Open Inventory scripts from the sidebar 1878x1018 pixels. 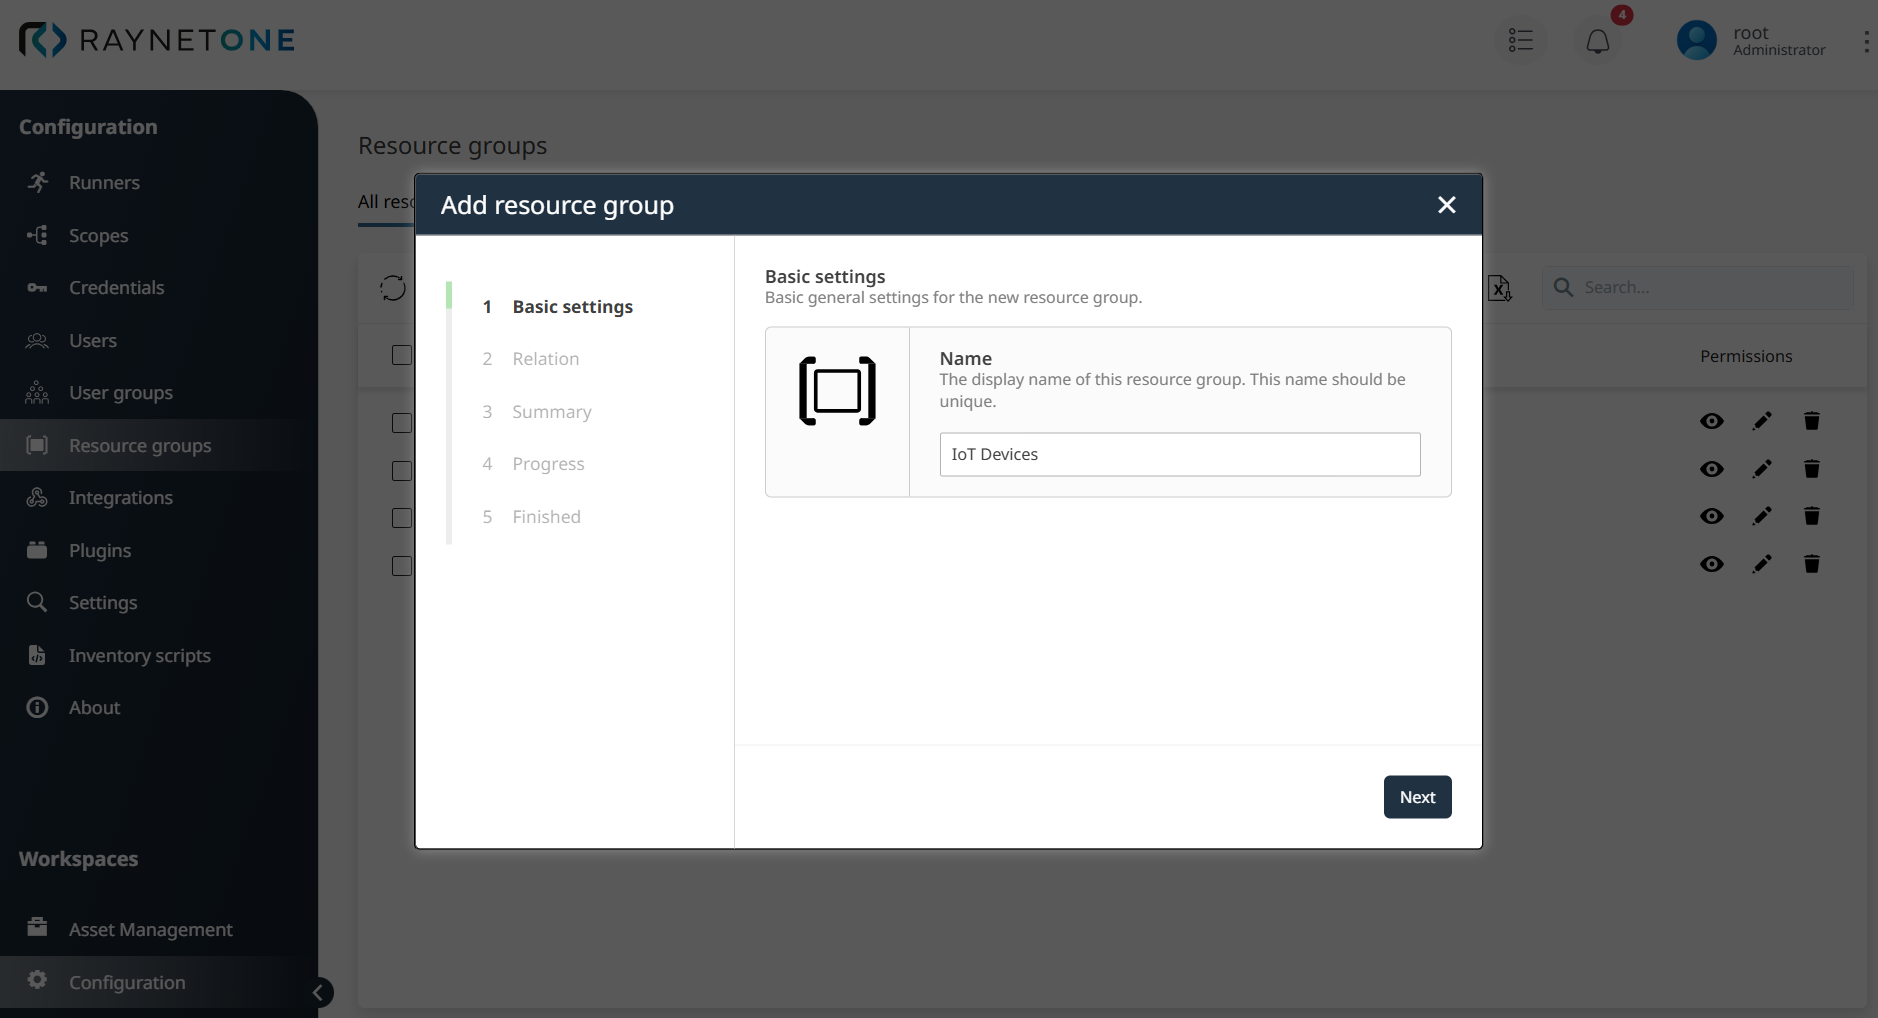tap(137, 655)
